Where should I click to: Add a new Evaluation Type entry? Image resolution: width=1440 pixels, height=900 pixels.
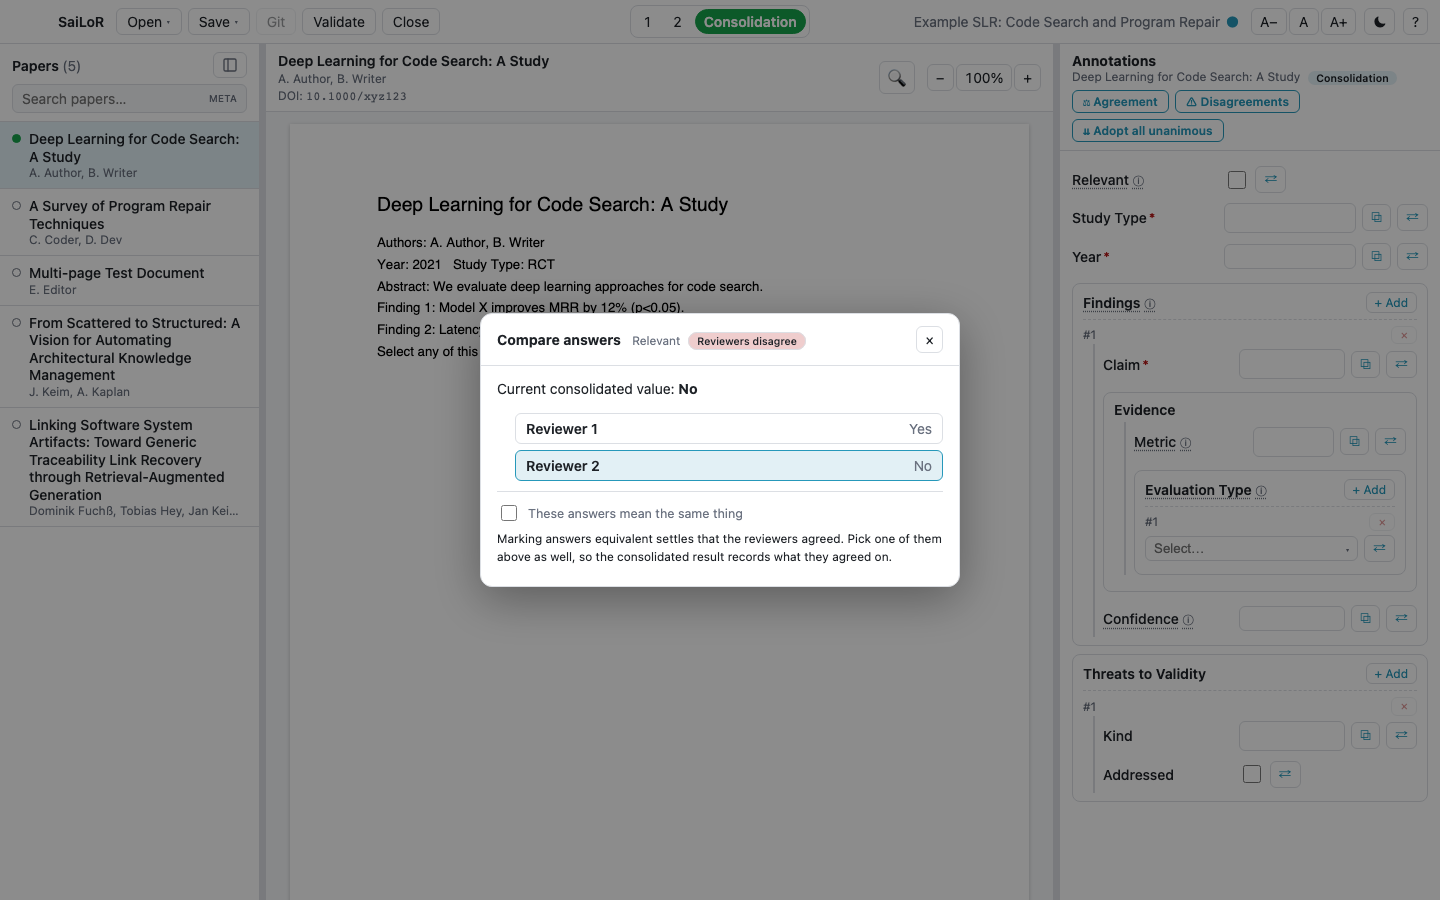(x=1369, y=490)
